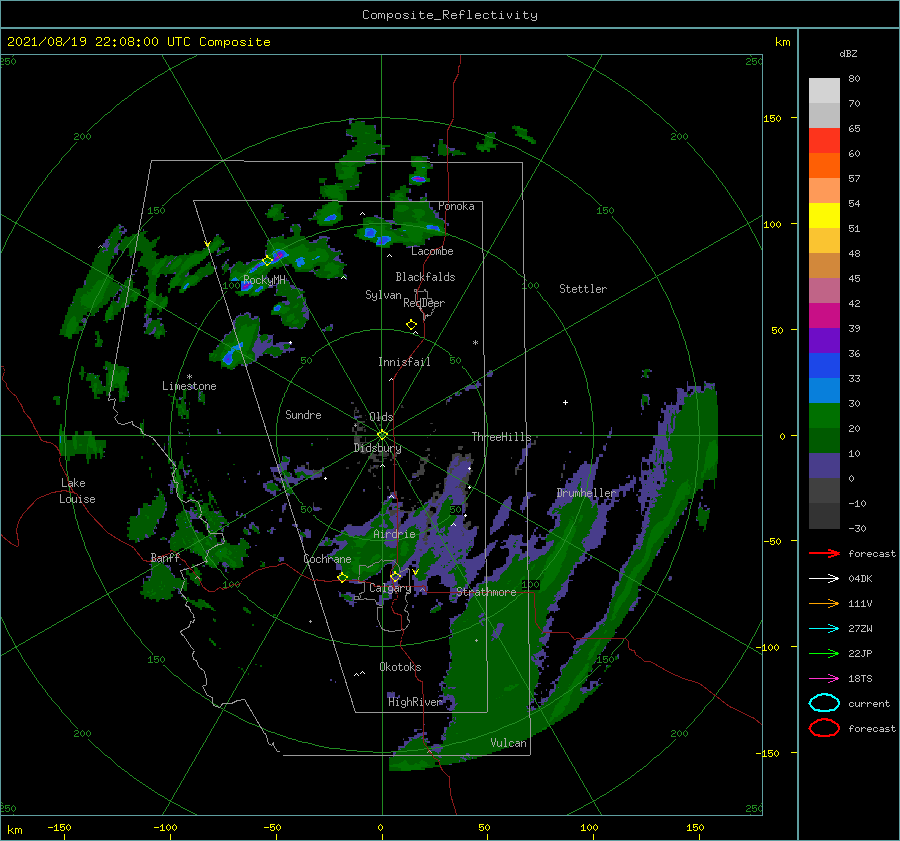
Task: Click the asterisk marker above Limestone
Action: coord(189,377)
